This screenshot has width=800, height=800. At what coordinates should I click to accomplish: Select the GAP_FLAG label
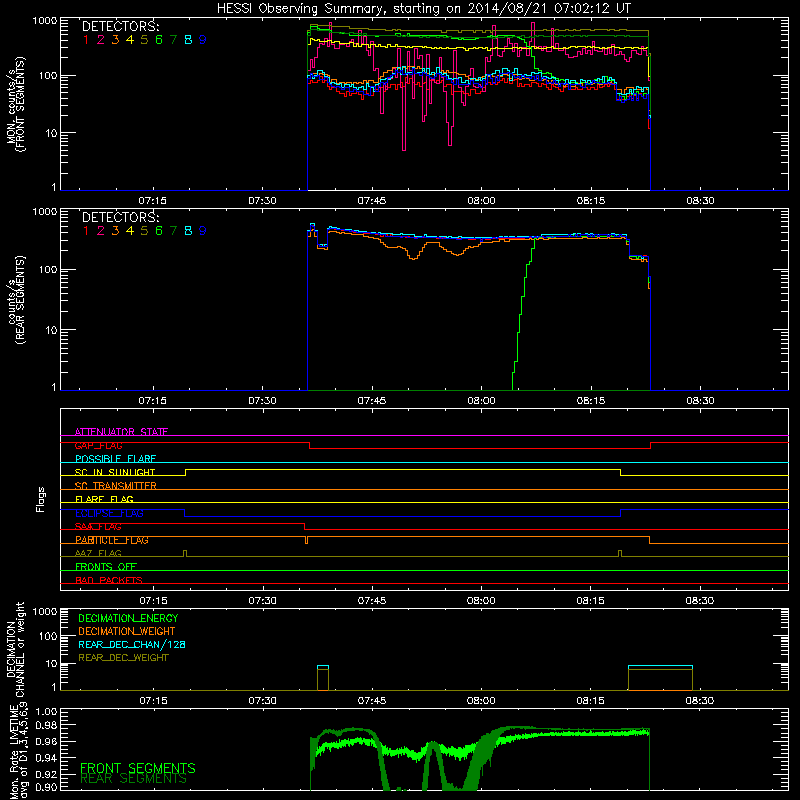coord(98,445)
